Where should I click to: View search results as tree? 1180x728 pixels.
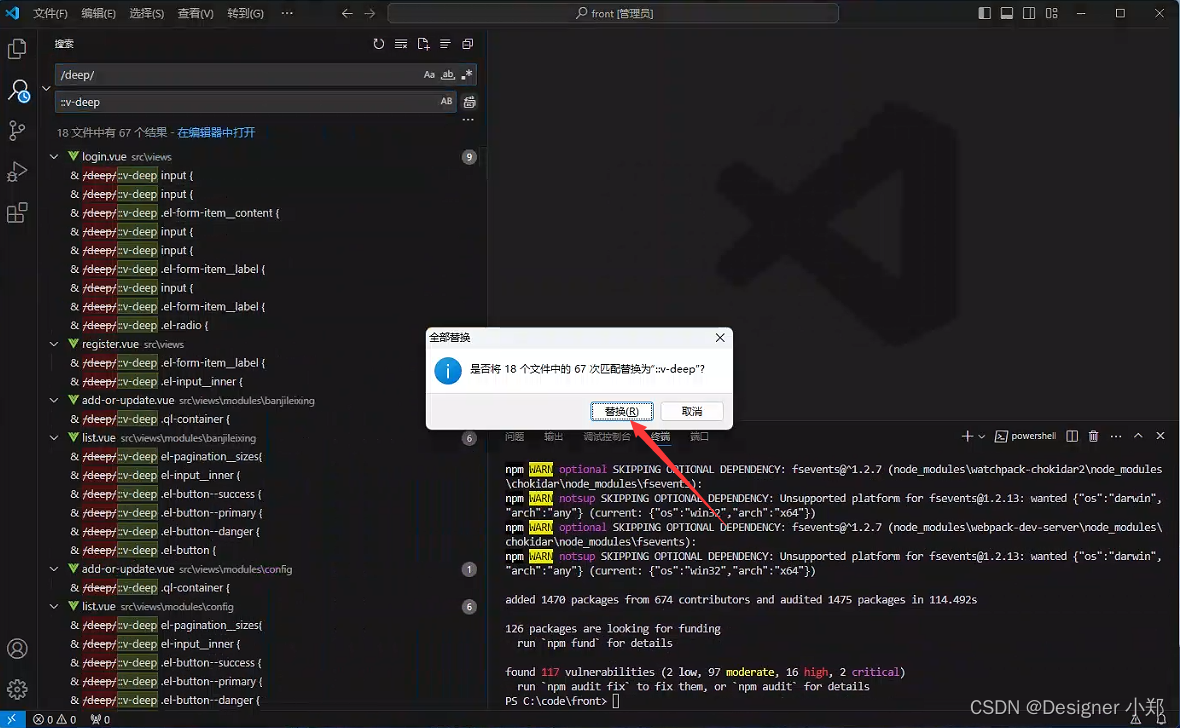446,44
